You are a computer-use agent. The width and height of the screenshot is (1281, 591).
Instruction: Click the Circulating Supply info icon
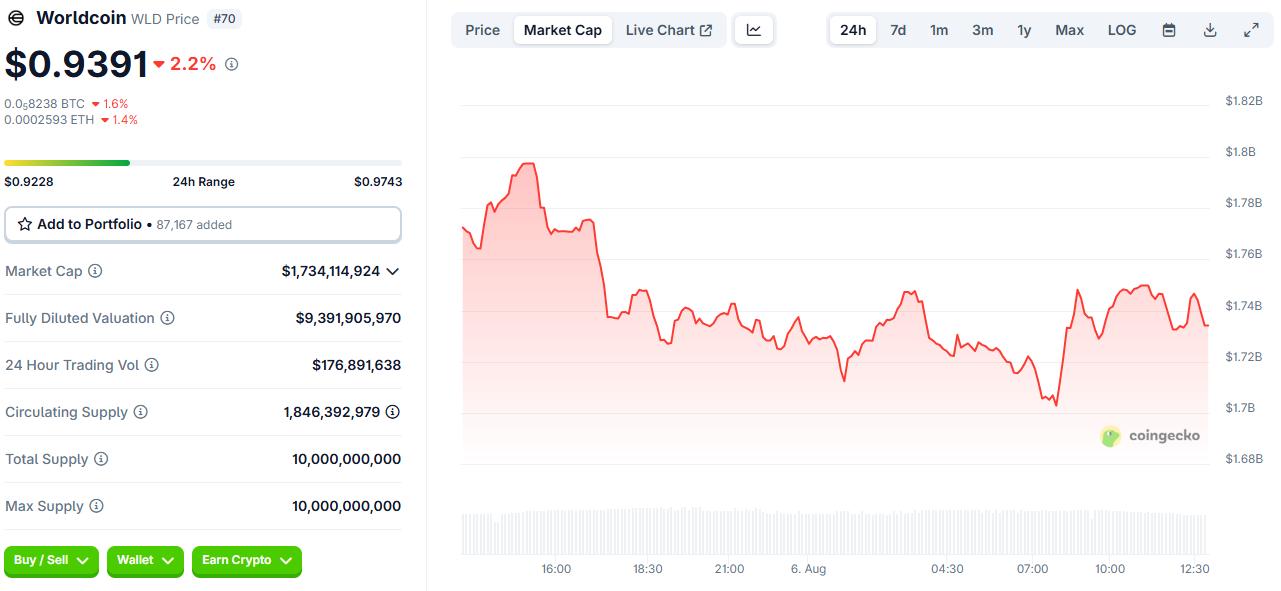[x=140, y=412]
